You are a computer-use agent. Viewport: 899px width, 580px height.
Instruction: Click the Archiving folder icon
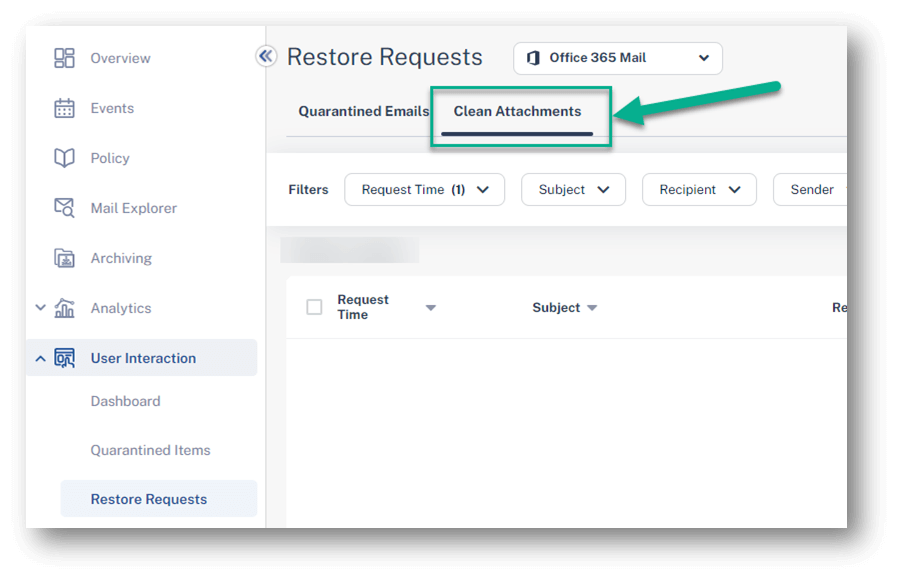[x=64, y=258]
